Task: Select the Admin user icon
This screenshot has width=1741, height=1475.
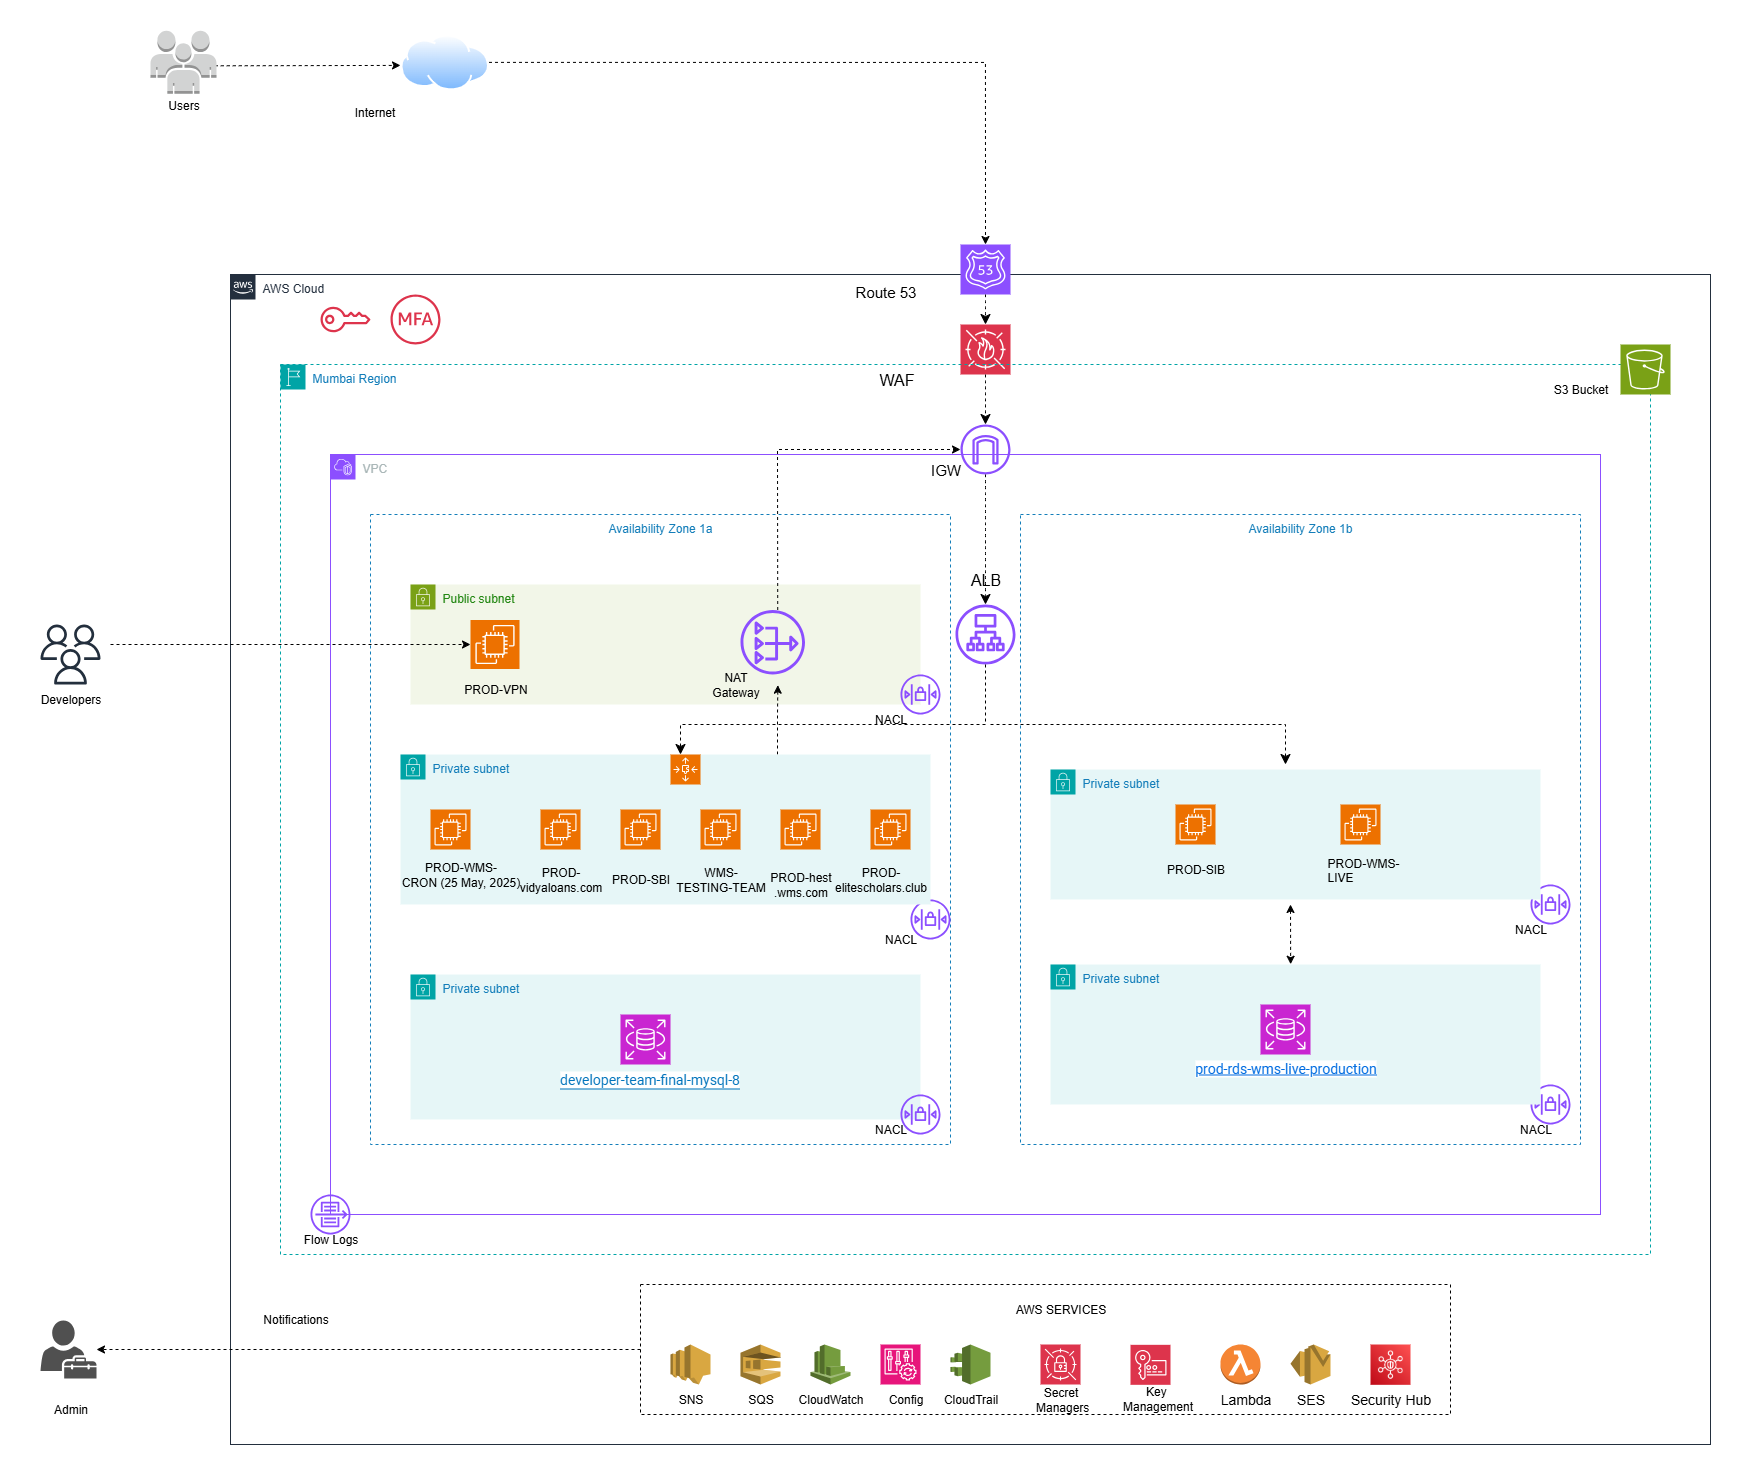Action: click(x=68, y=1350)
